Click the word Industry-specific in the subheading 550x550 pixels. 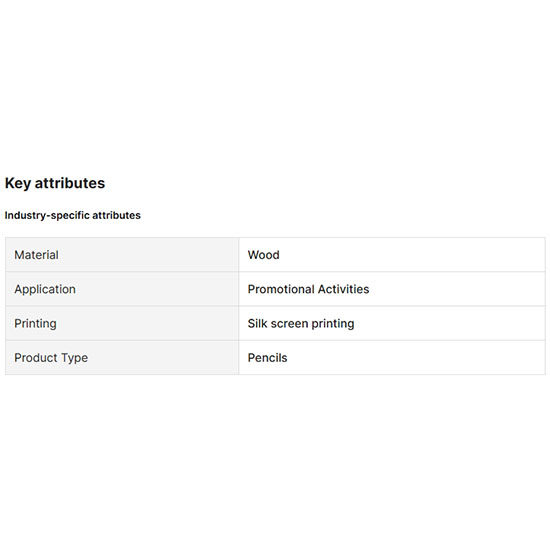click(x=47, y=215)
